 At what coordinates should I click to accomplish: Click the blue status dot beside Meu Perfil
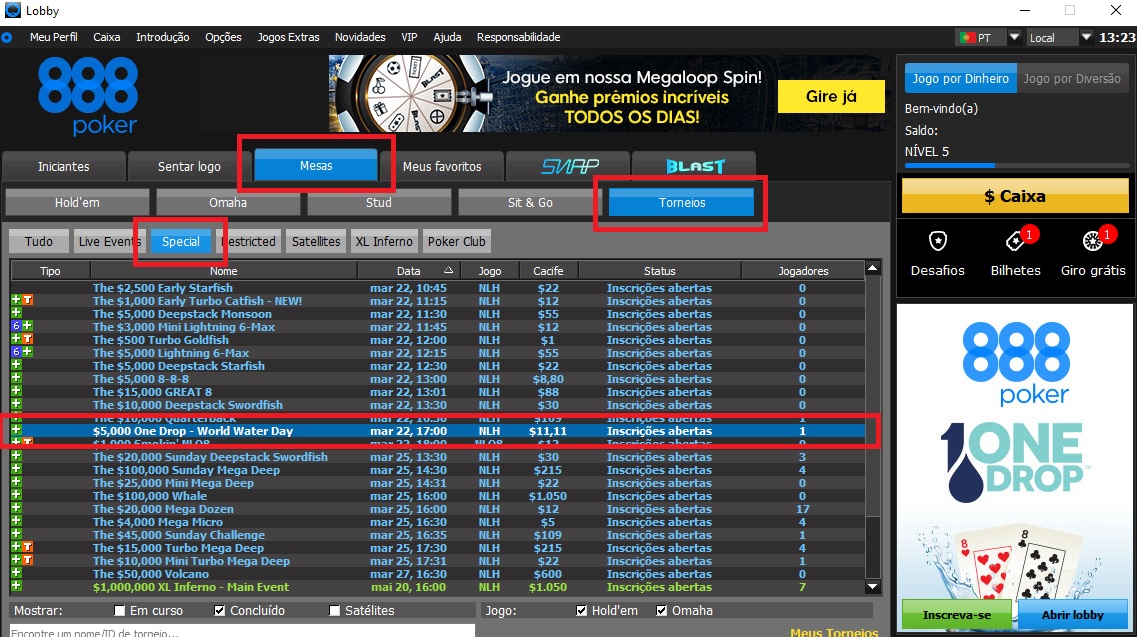coord(7,37)
